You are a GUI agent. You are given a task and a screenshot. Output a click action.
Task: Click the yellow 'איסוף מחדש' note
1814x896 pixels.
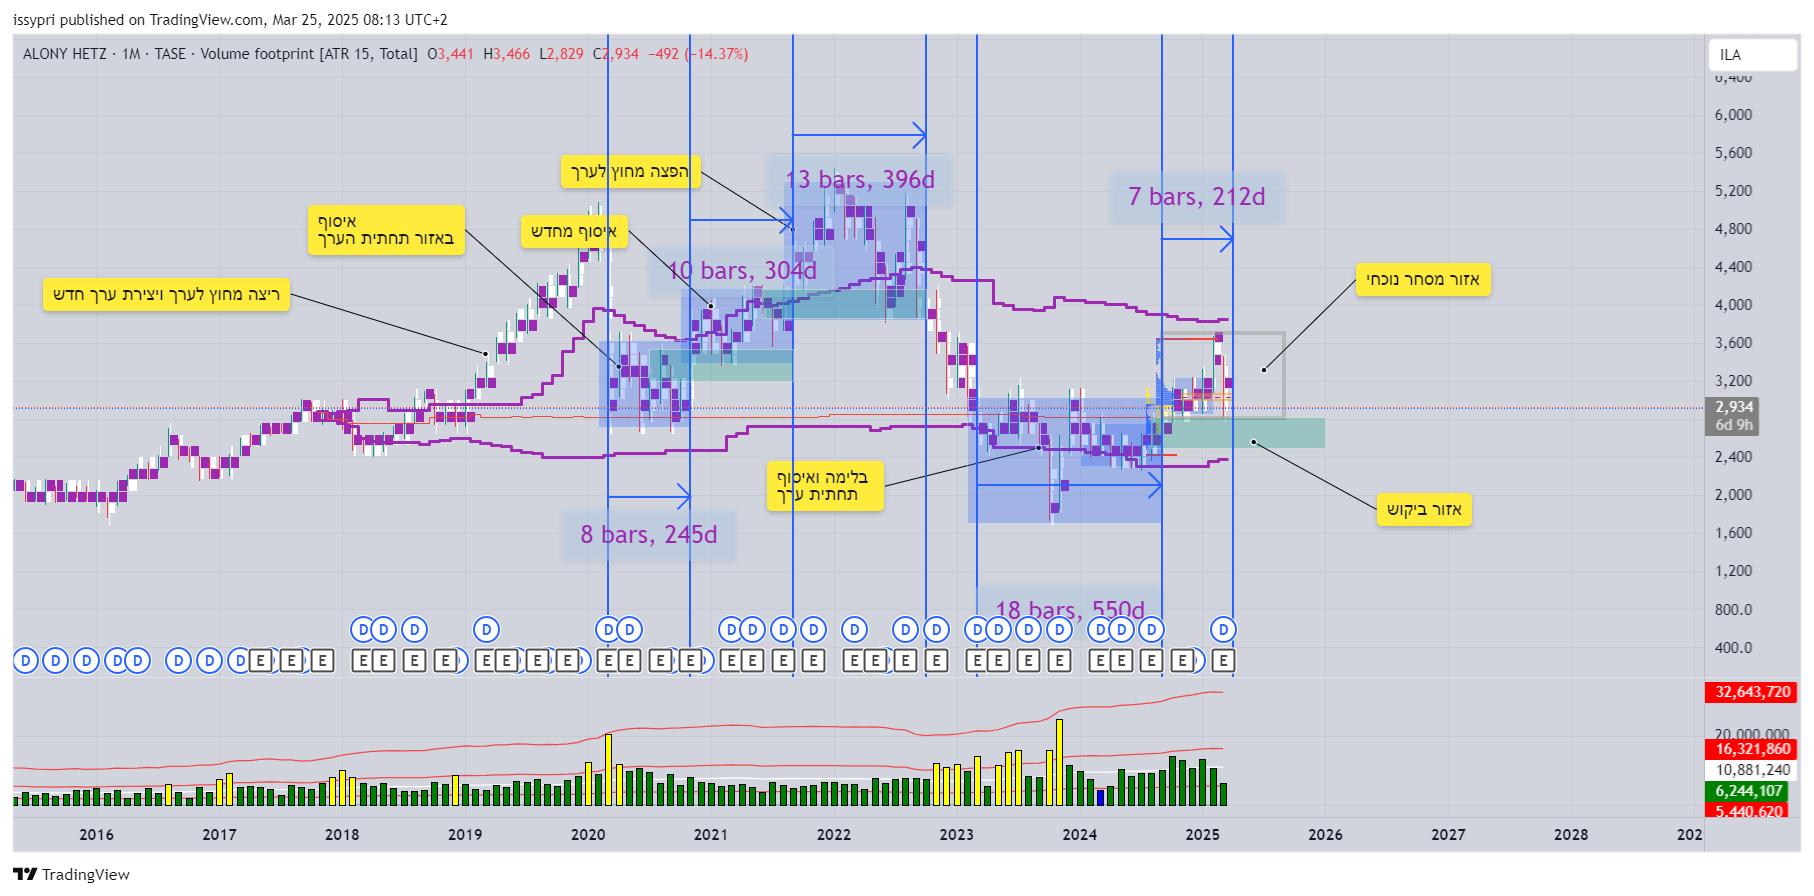point(574,231)
